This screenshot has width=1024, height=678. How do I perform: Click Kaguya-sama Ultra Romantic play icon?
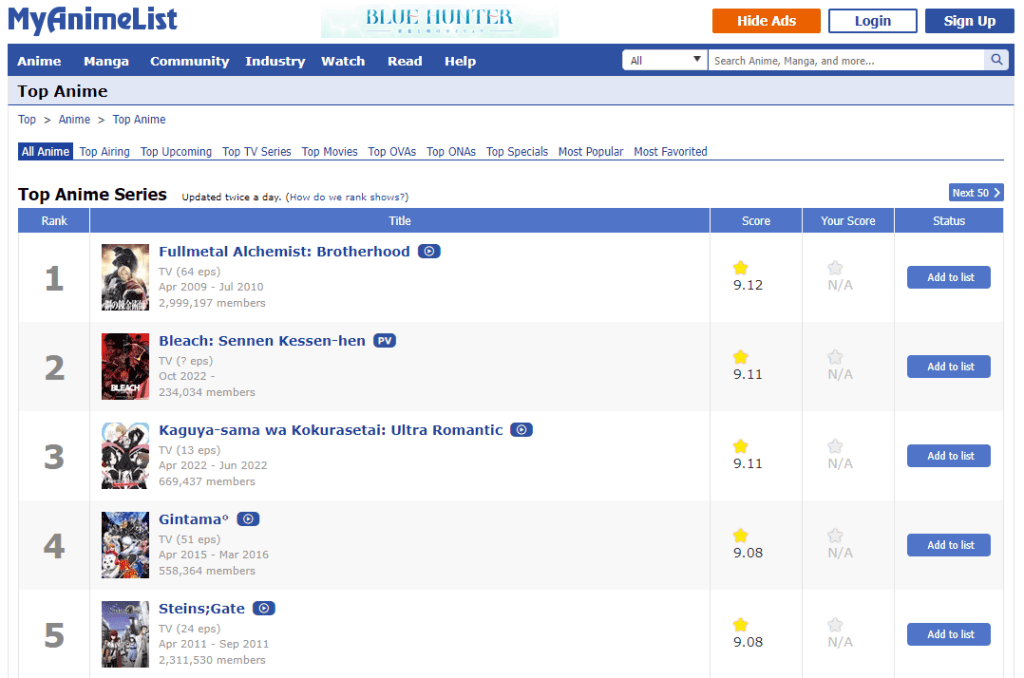tap(521, 430)
